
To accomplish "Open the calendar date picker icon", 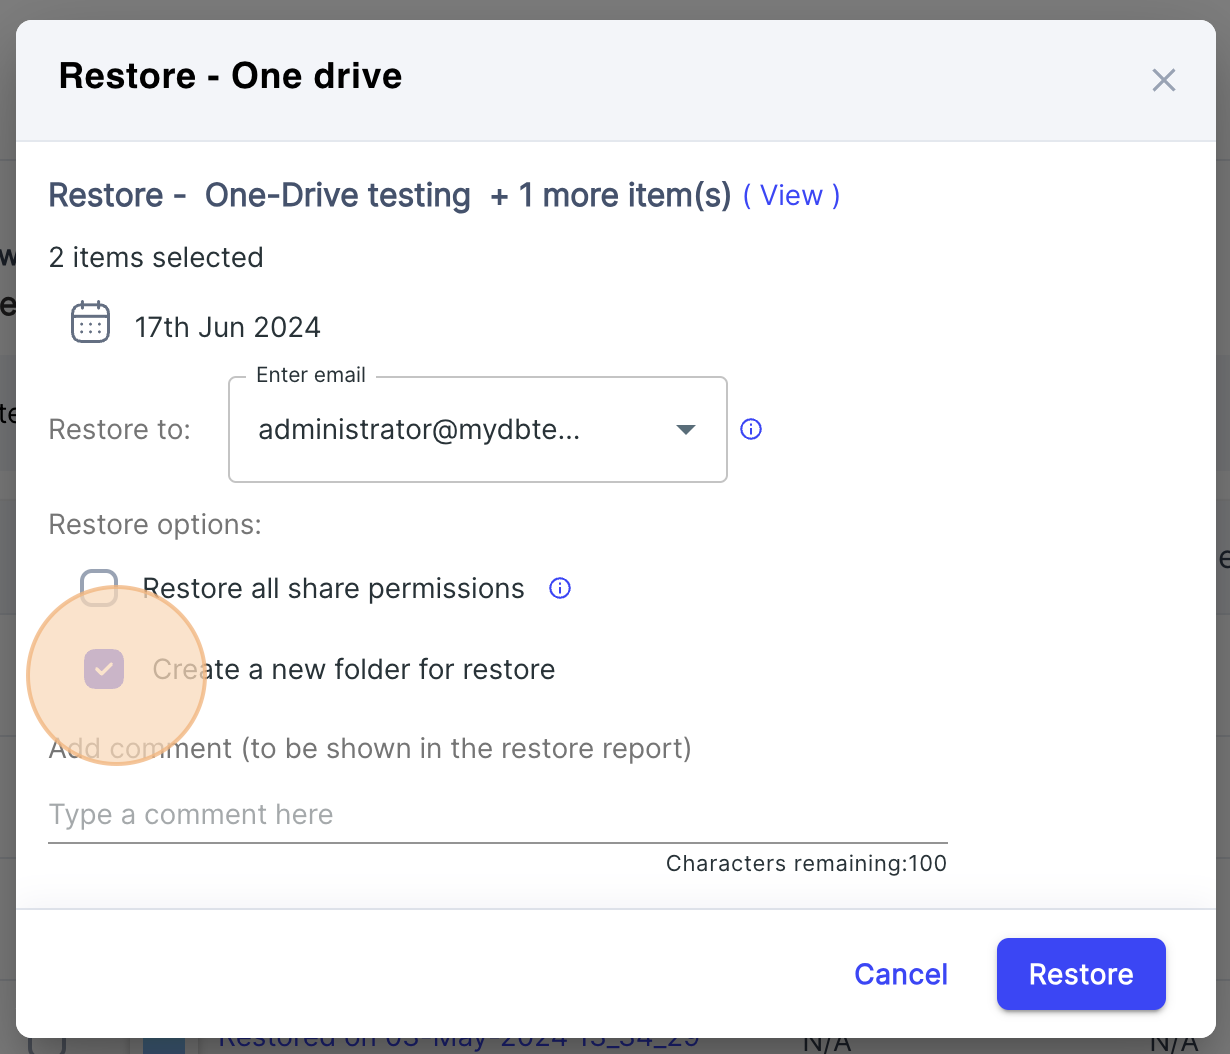I will (89, 322).
